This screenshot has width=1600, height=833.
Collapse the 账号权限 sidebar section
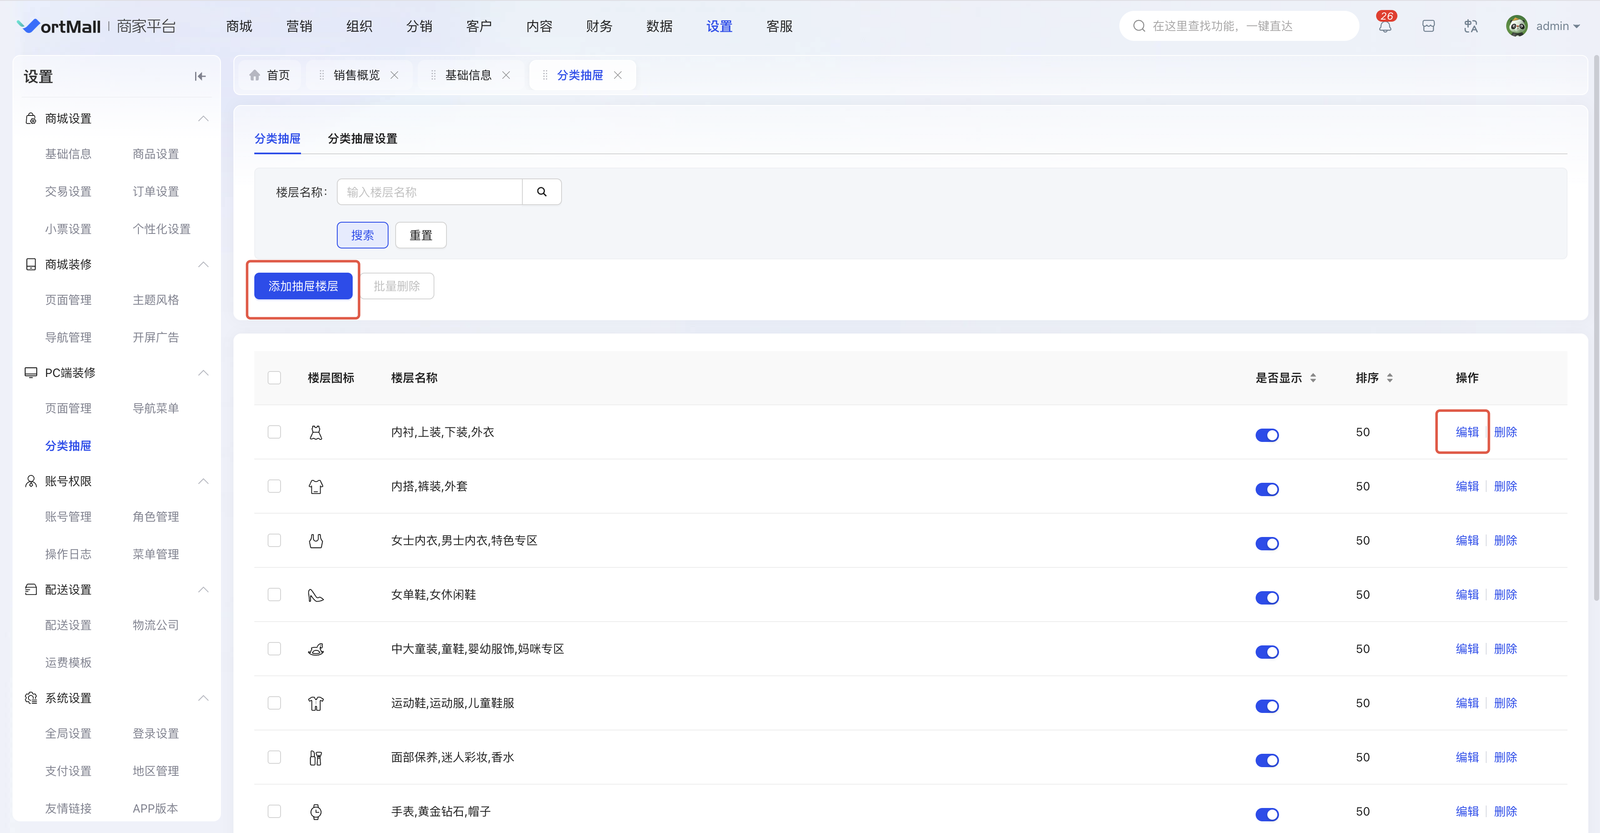tap(203, 481)
